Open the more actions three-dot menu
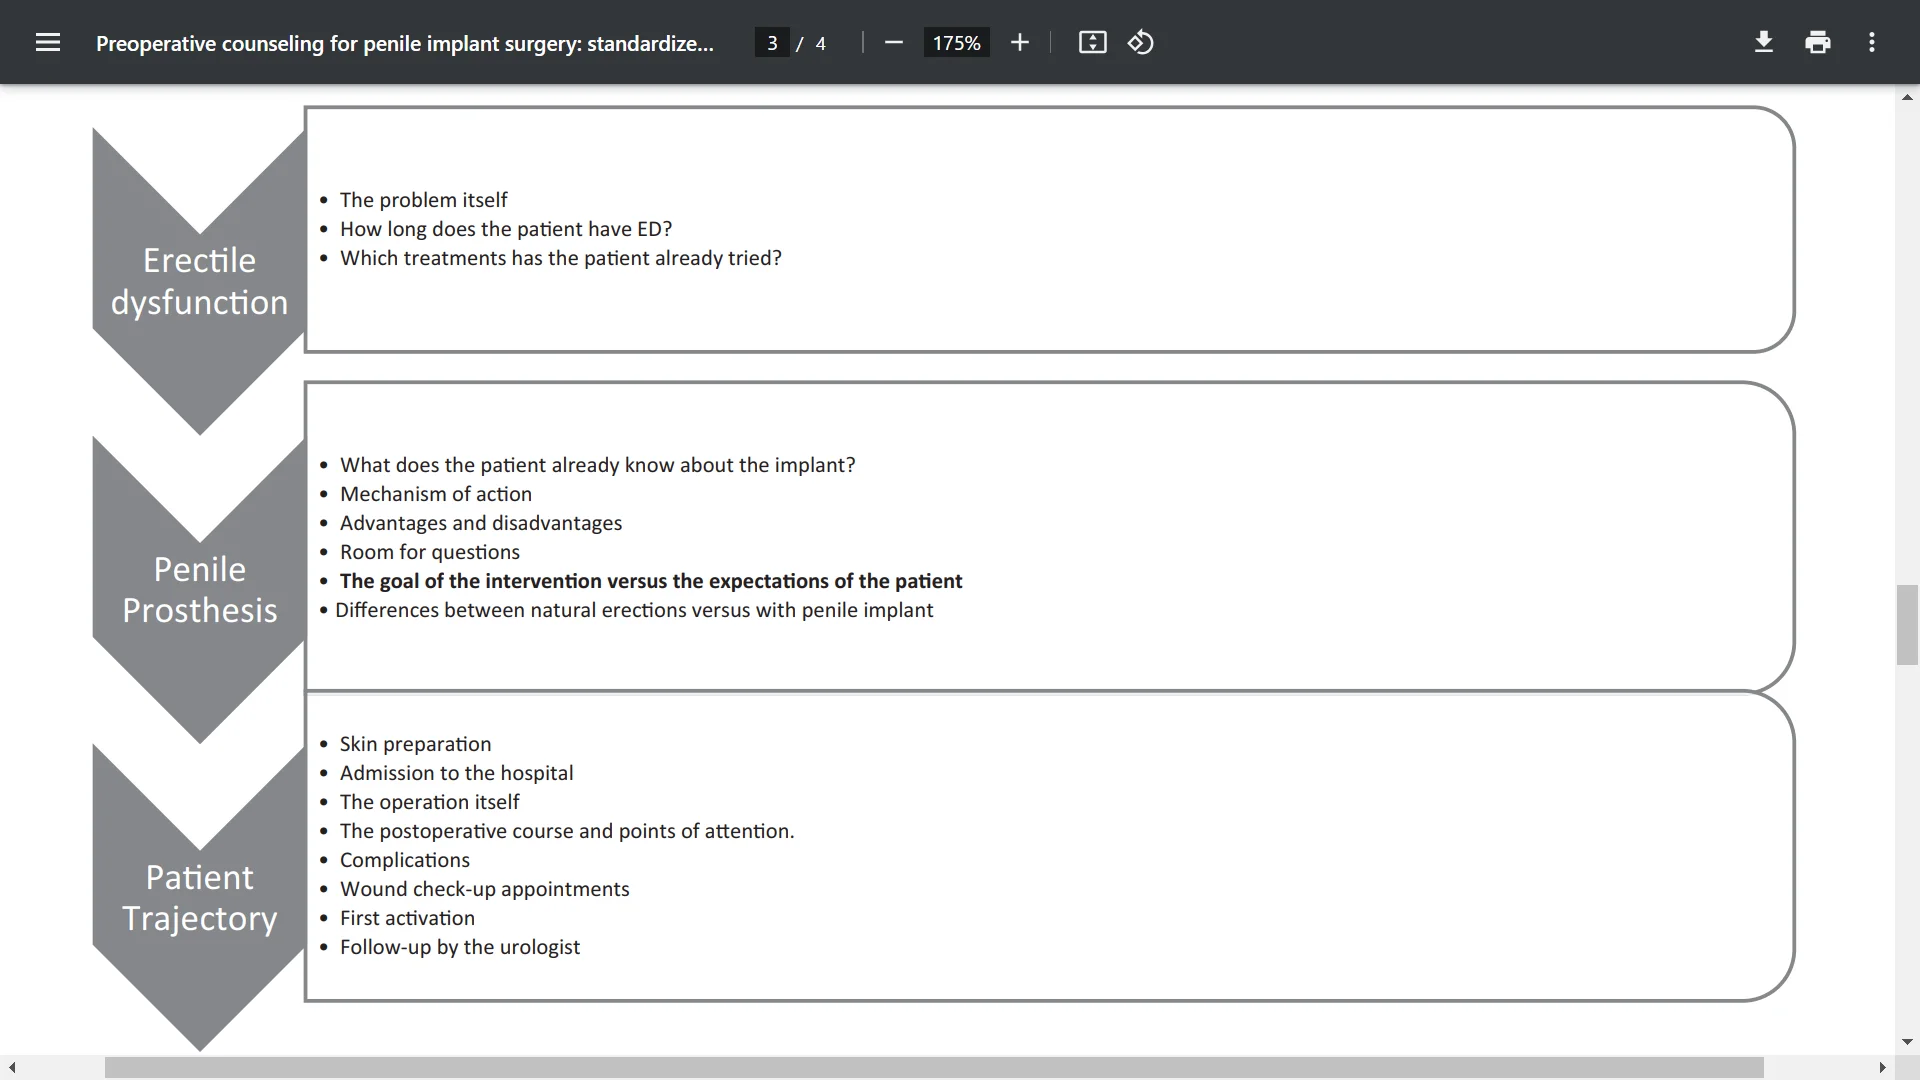 click(1872, 42)
